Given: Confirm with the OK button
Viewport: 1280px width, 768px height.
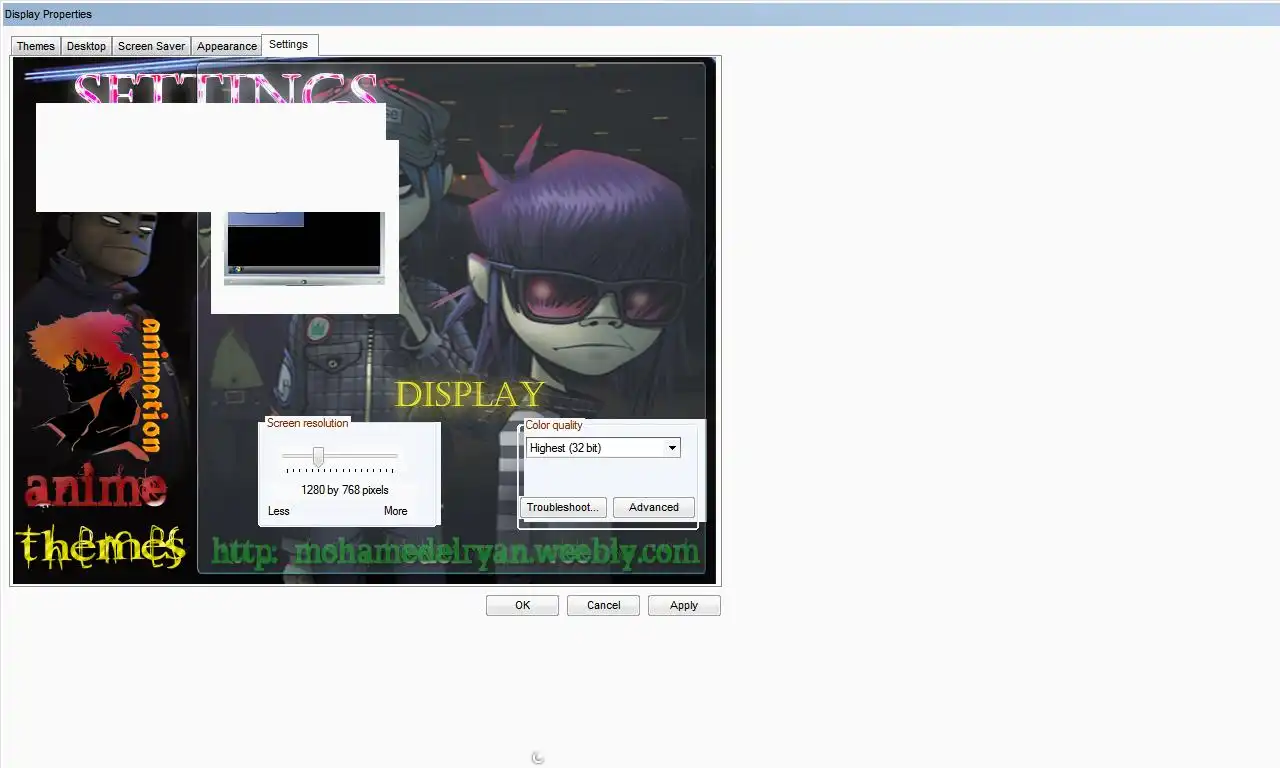Looking at the screenshot, I should click(x=522, y=605).
